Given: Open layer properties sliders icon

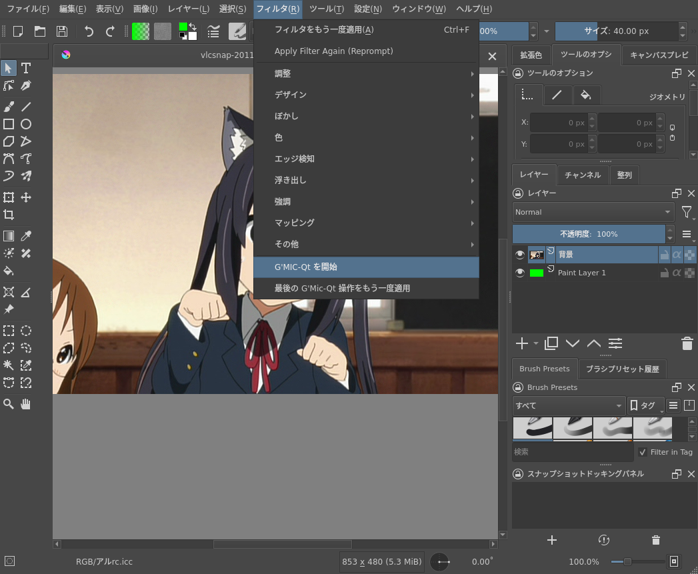Looking at the screenshot, I should (x=615, y=343).
